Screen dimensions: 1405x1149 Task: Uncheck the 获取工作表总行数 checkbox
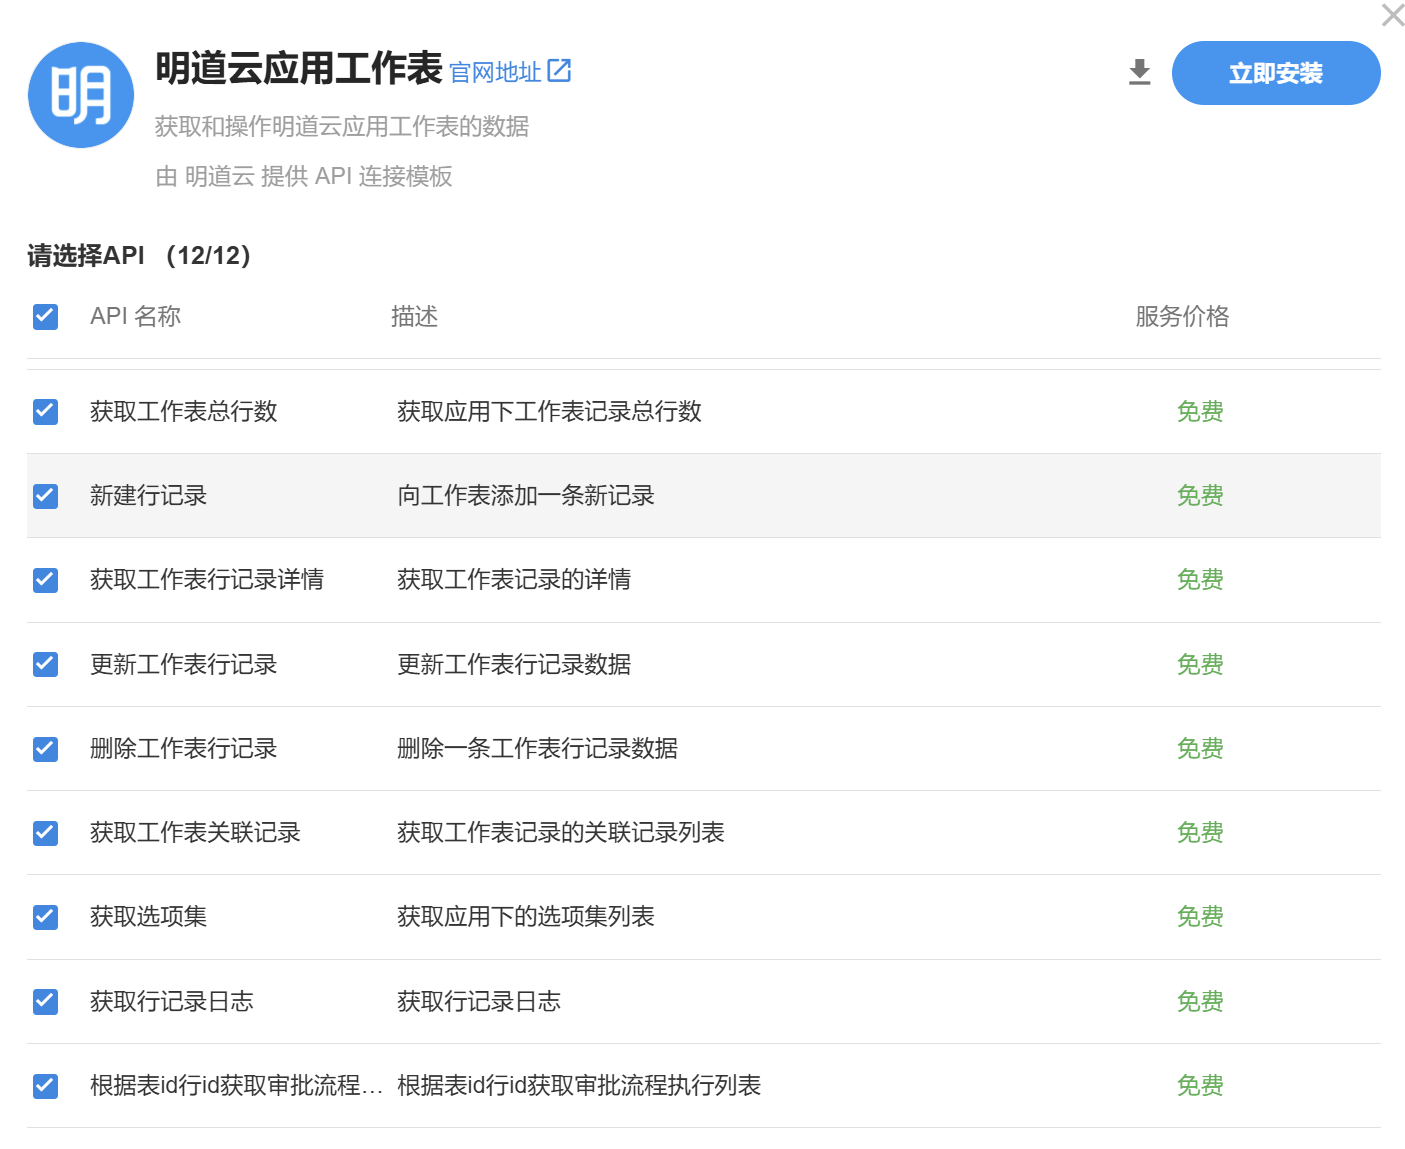(46, 411)
